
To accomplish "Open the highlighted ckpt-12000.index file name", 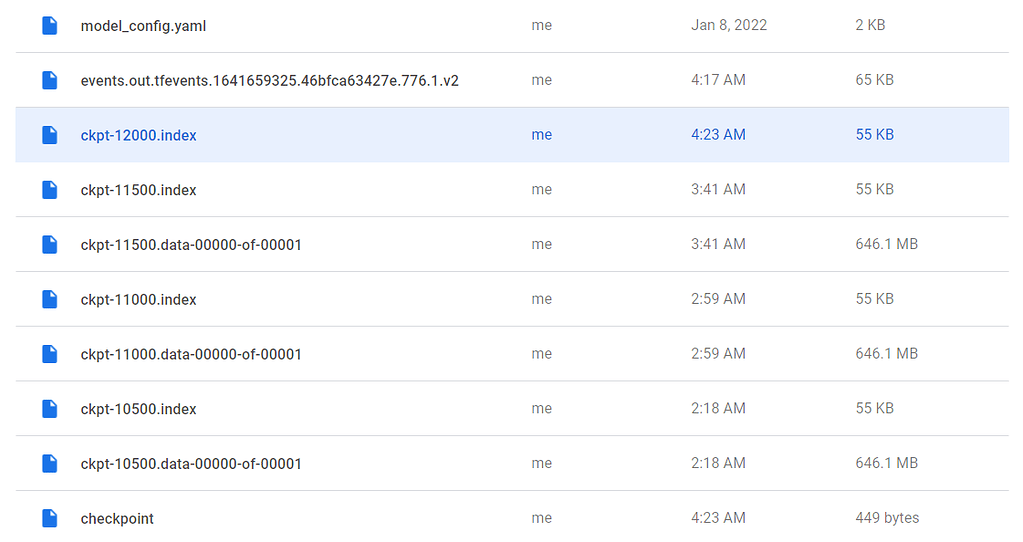I will [138, 135].
